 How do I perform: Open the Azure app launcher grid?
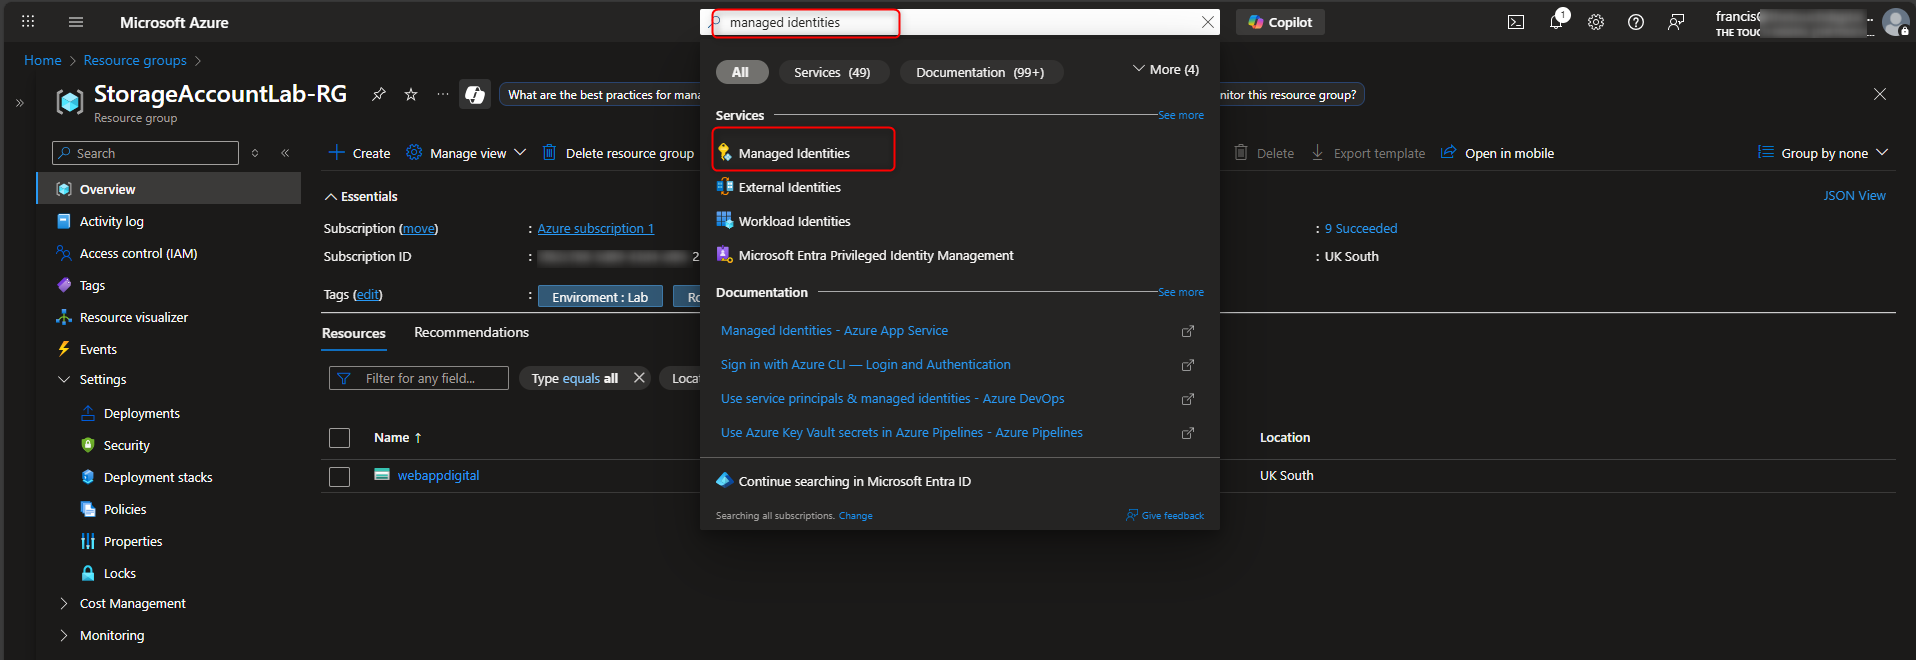28,21
